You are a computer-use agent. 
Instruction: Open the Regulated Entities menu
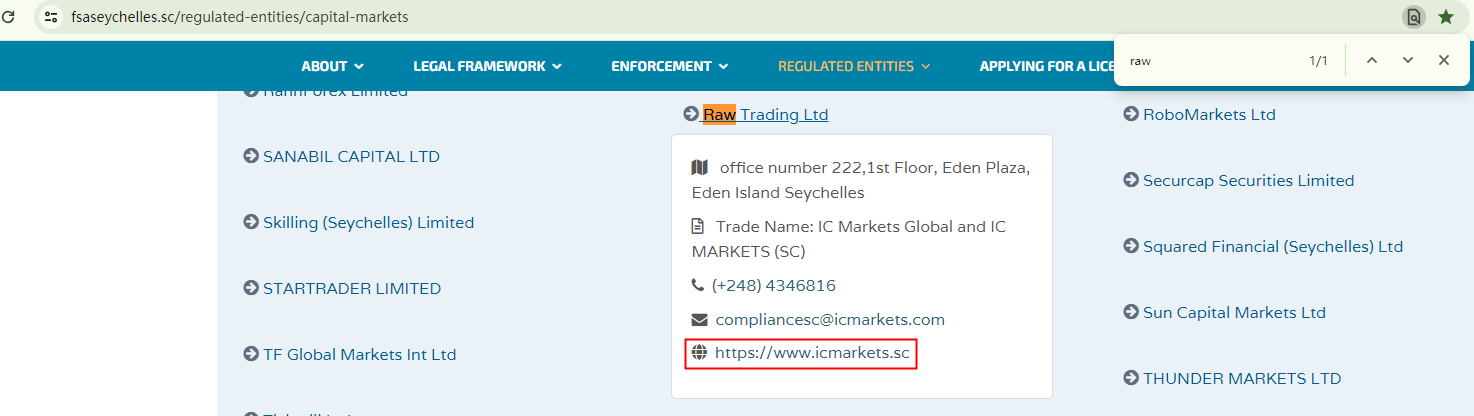[x=854, y=66]
